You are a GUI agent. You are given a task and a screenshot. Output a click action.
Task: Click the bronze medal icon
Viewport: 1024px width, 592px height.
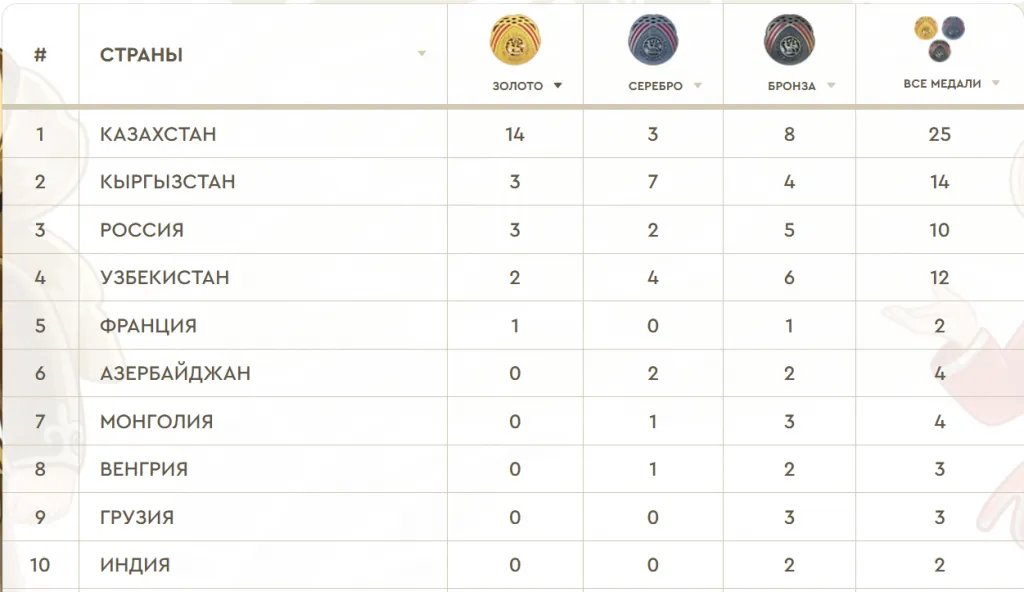click(789, 40)
